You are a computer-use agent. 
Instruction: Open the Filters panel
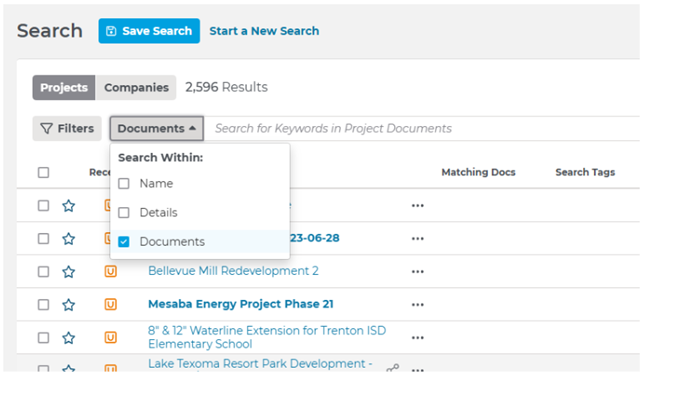click(x=67, y=129)
